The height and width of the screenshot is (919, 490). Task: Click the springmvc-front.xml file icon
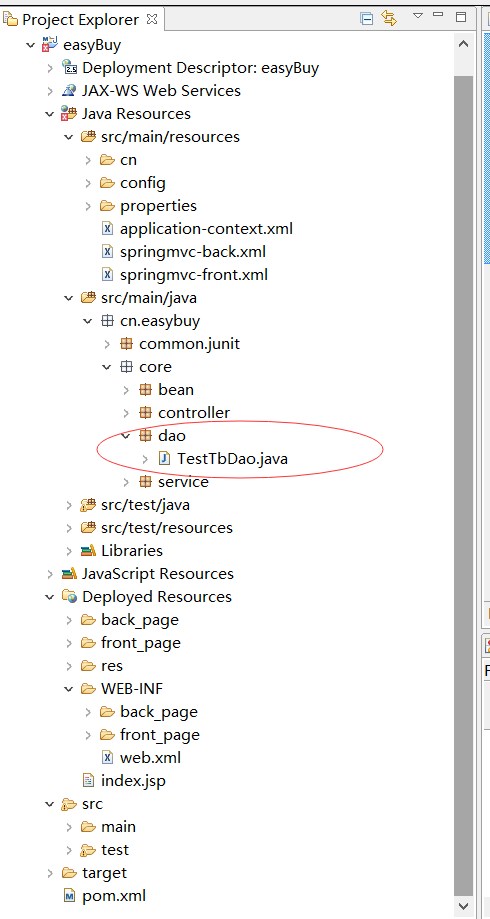pyautogui.click(x=107, y=274)
